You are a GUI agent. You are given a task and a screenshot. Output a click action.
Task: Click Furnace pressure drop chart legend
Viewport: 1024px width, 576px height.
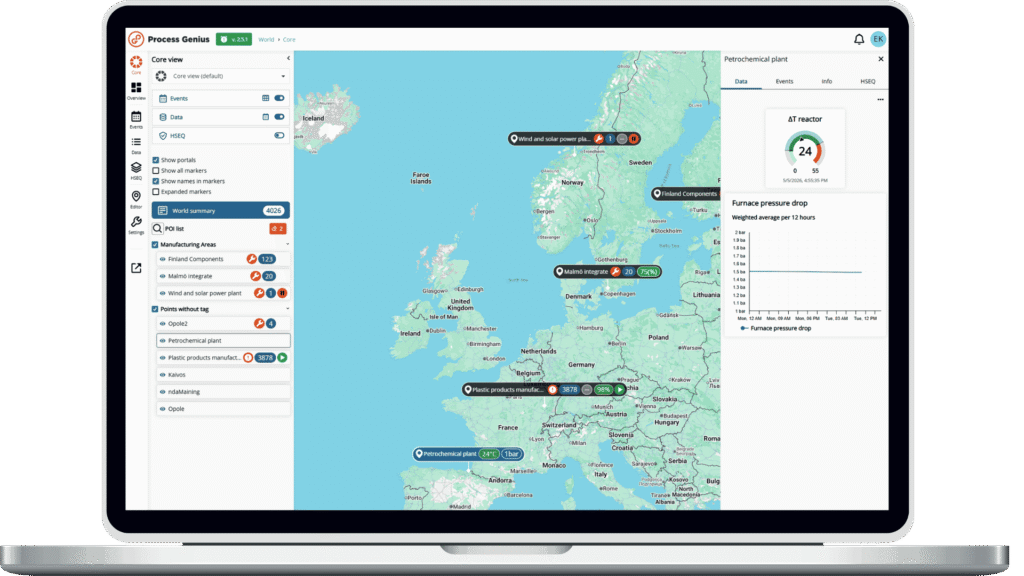(x=775, y=328)
